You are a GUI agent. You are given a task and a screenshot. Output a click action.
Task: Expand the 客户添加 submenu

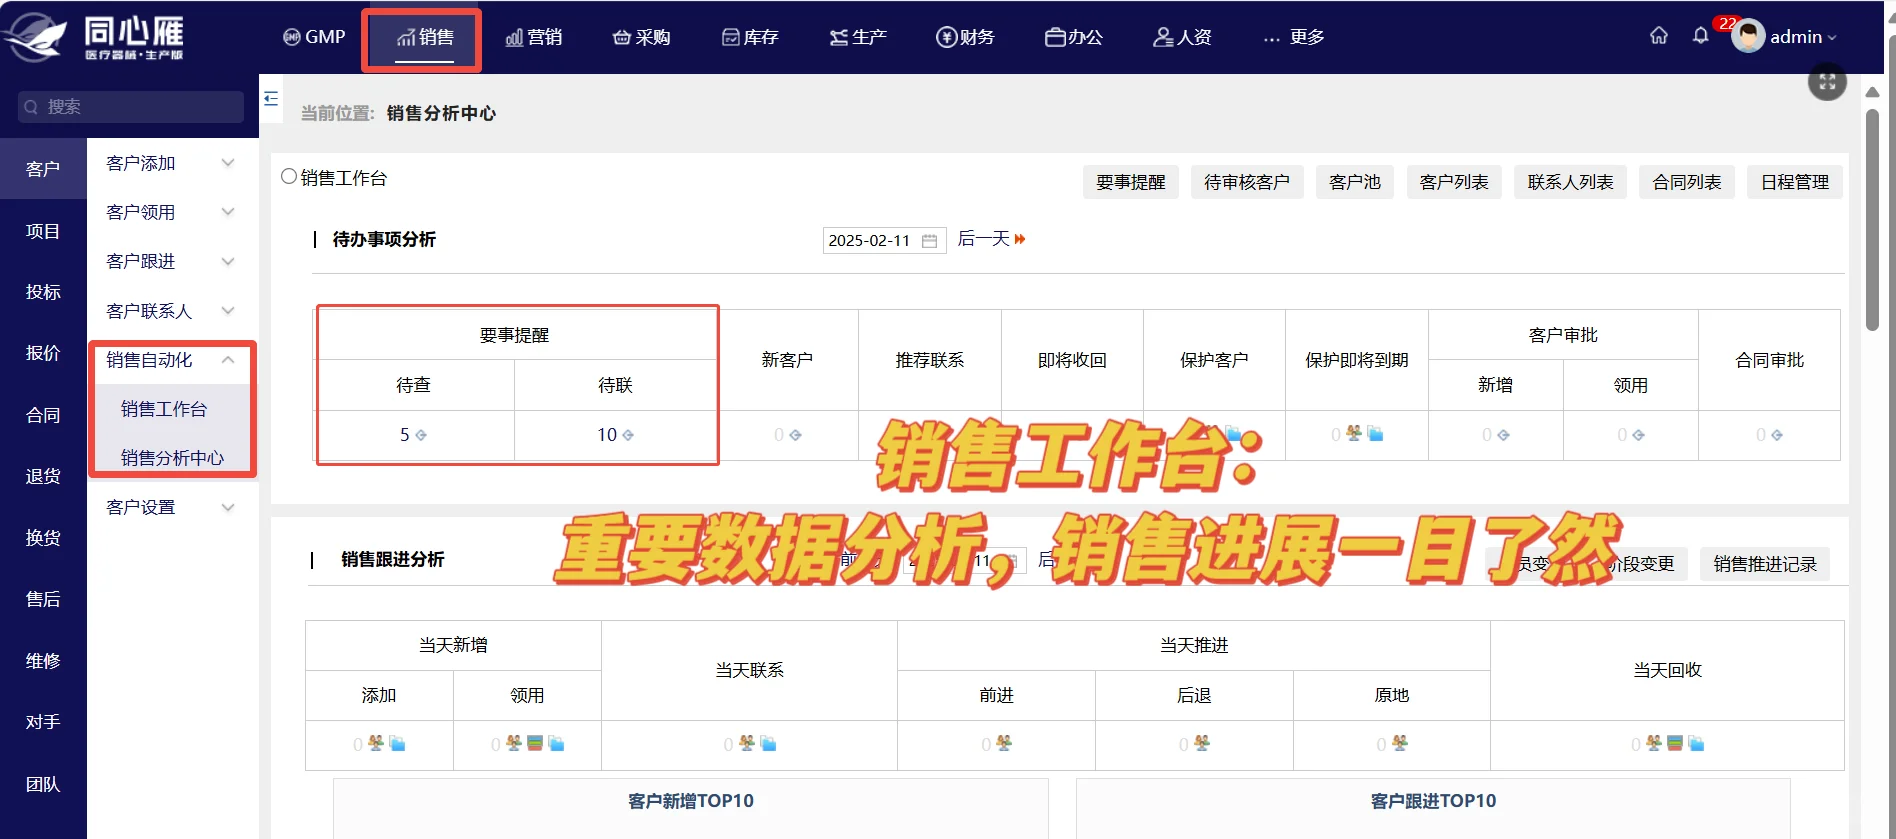(228, 163)
